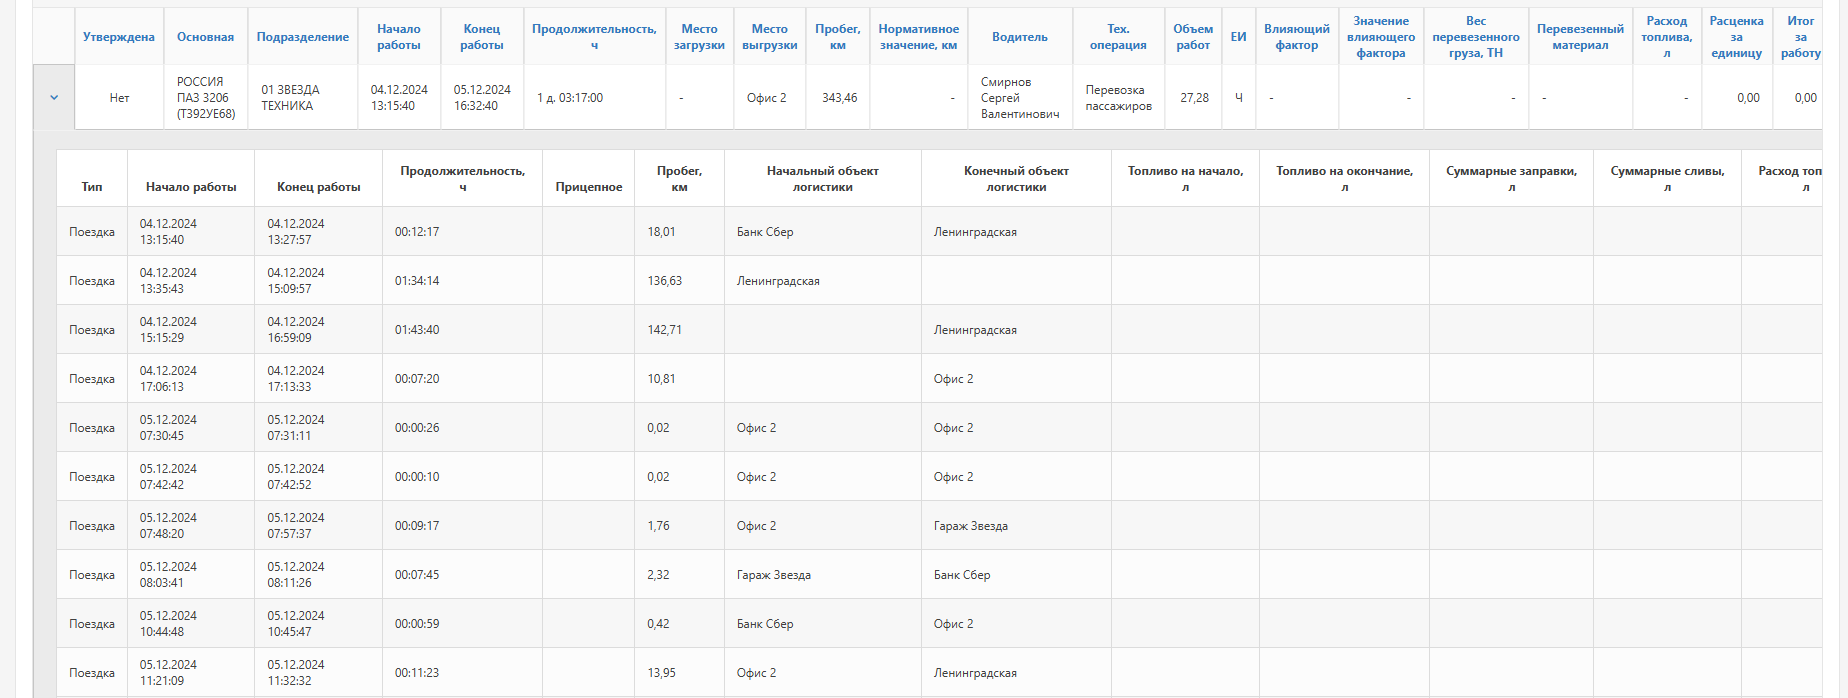Select the driver cell Смирнов Сергей Валентинович
This screenshot has width=1848, height=698.
1019,98
